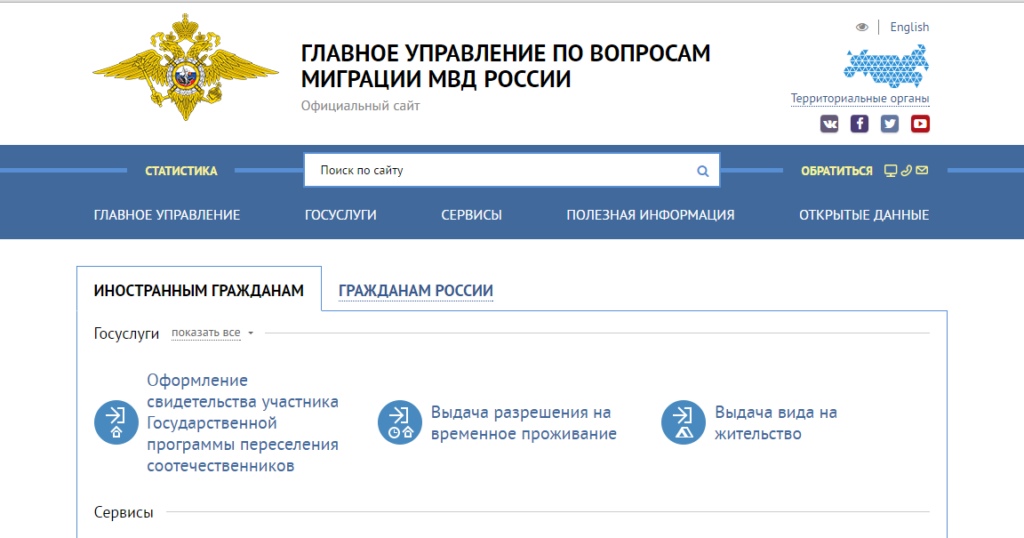Switch to the ГРАЖДАНАМ РОССИИ tab
Viewport: 1024px width, 538px height.
pos(415,291)
